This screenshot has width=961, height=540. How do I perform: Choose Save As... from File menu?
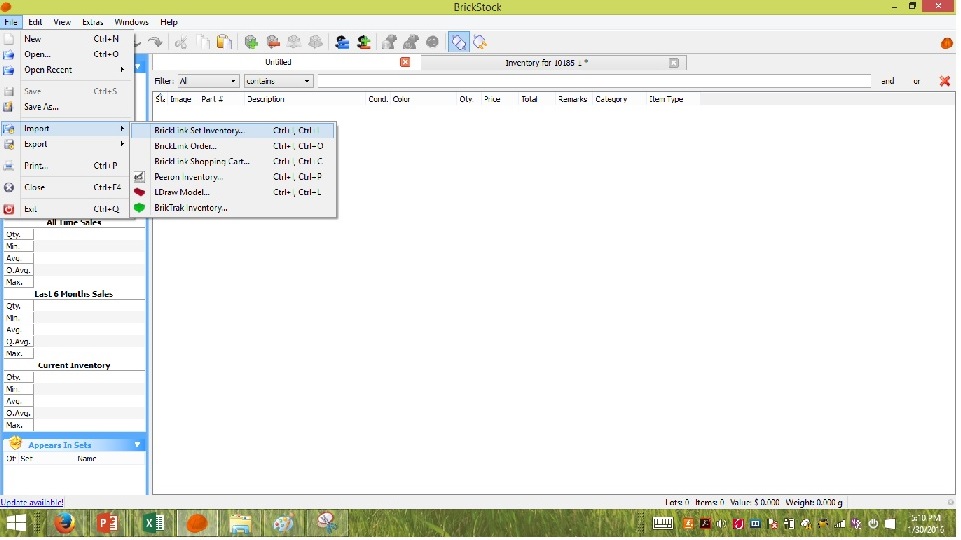pos(67,107)
